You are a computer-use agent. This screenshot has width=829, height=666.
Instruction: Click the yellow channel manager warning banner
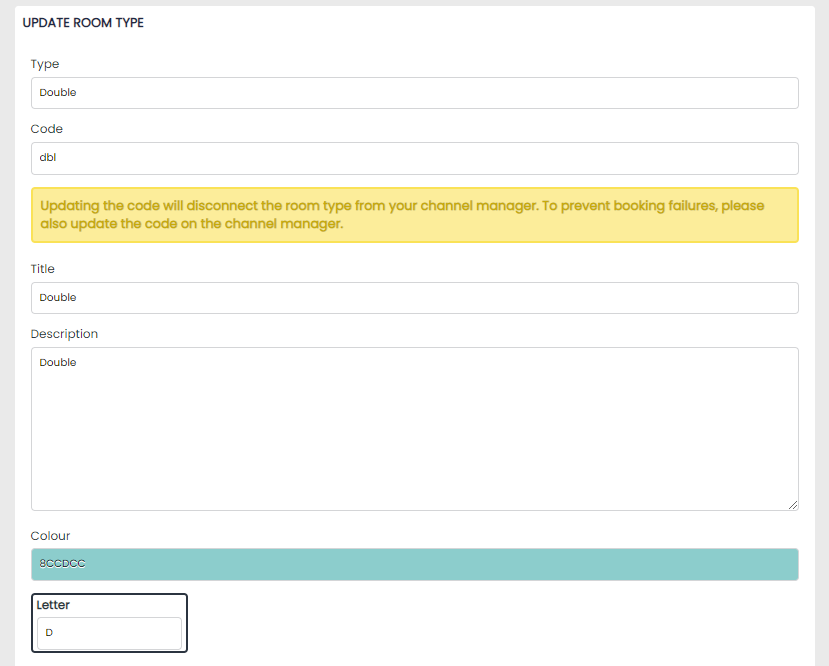(x=414, y=215)
